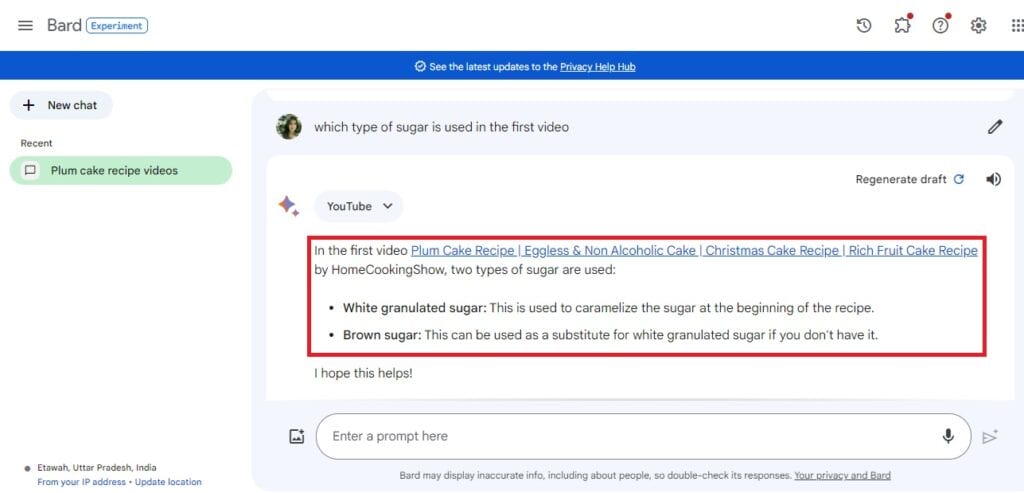
Task: Open the hamburger main menu
Action: pyautogui.click(x=25, y=25)
